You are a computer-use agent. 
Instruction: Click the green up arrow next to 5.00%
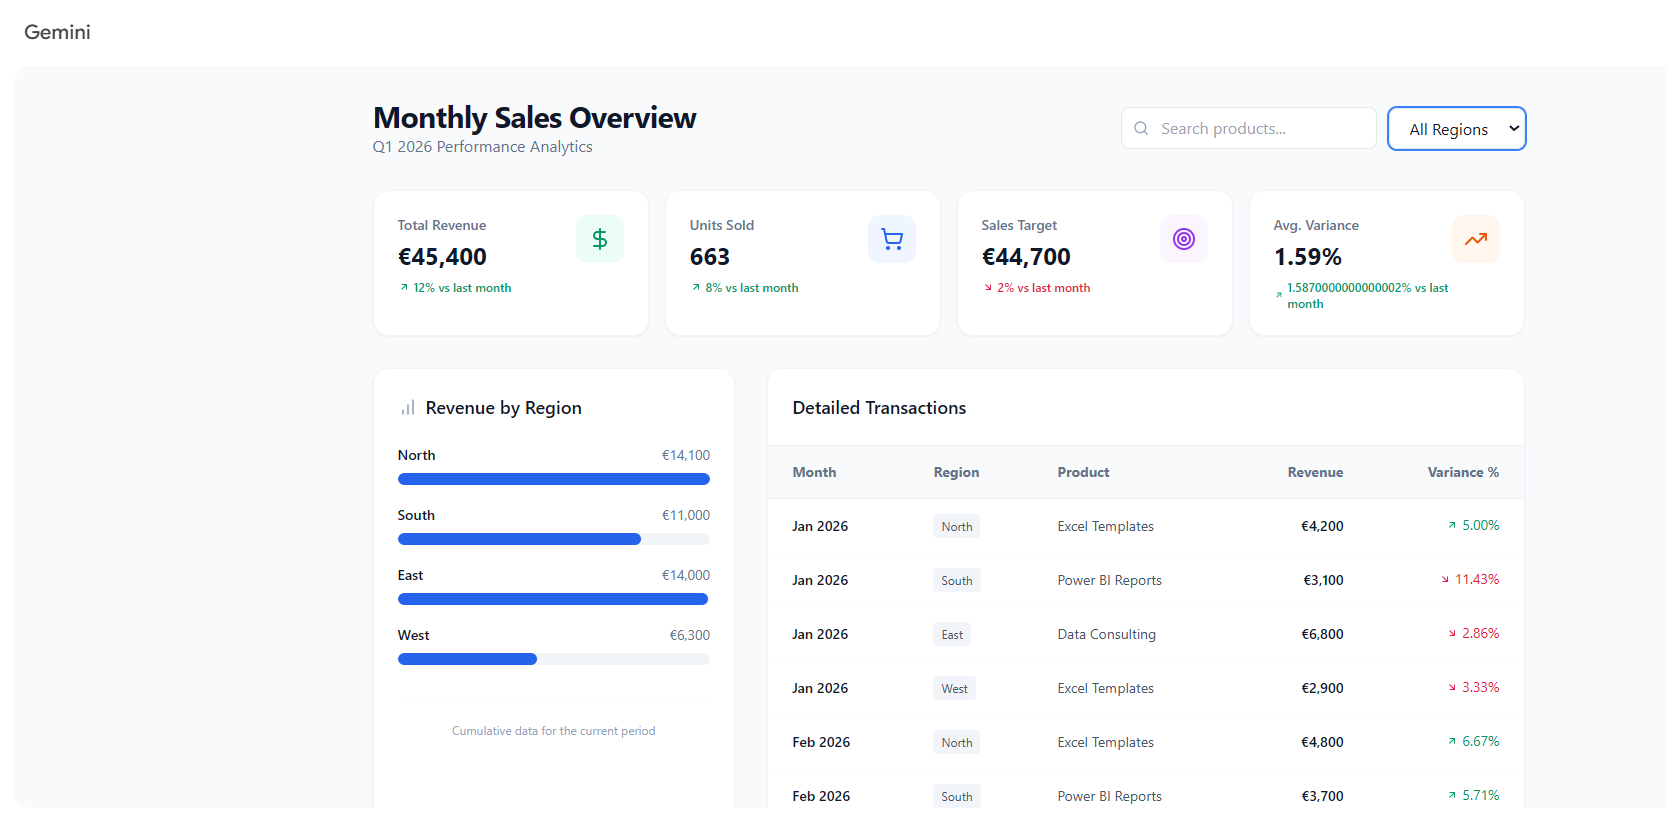click(x=1452, y=525)
